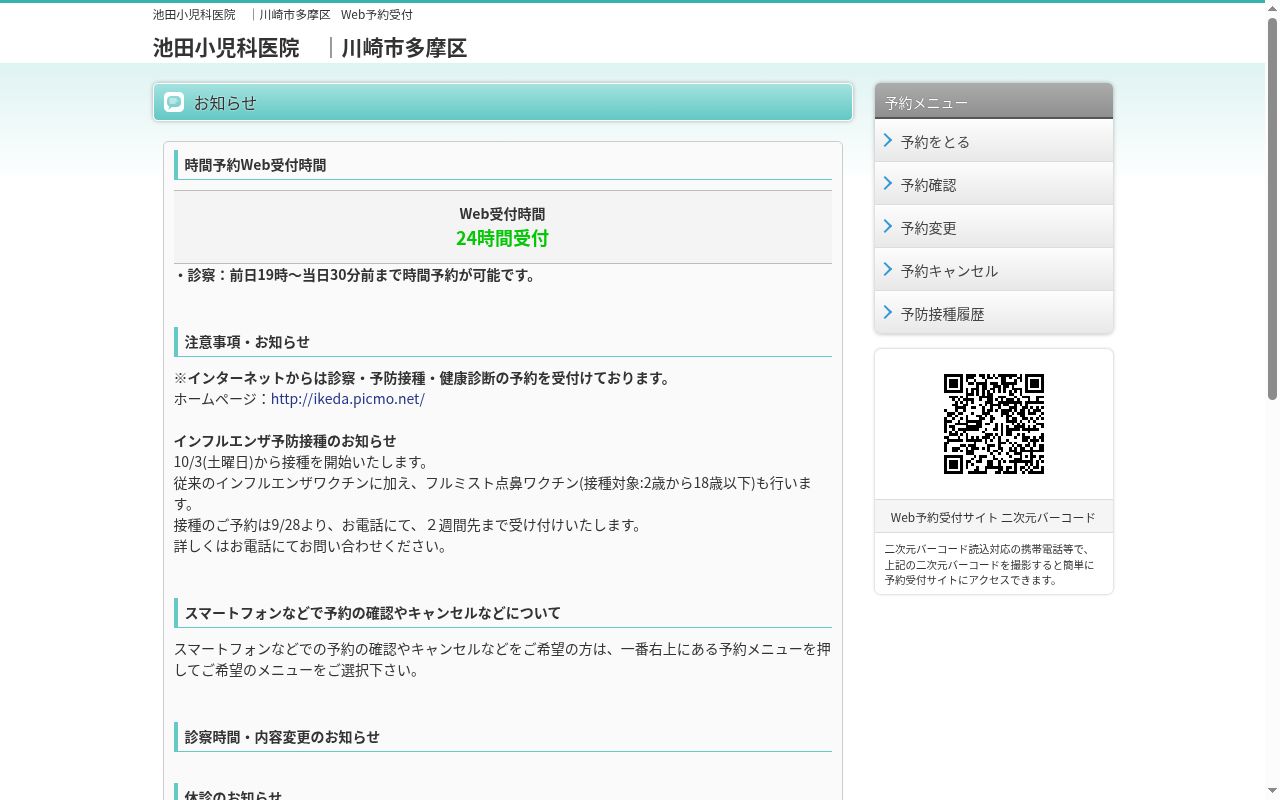The height and width of the screenshot is (800, 1280).
Task: Open the 予約をとる menu item
Action: coord(994,141)
